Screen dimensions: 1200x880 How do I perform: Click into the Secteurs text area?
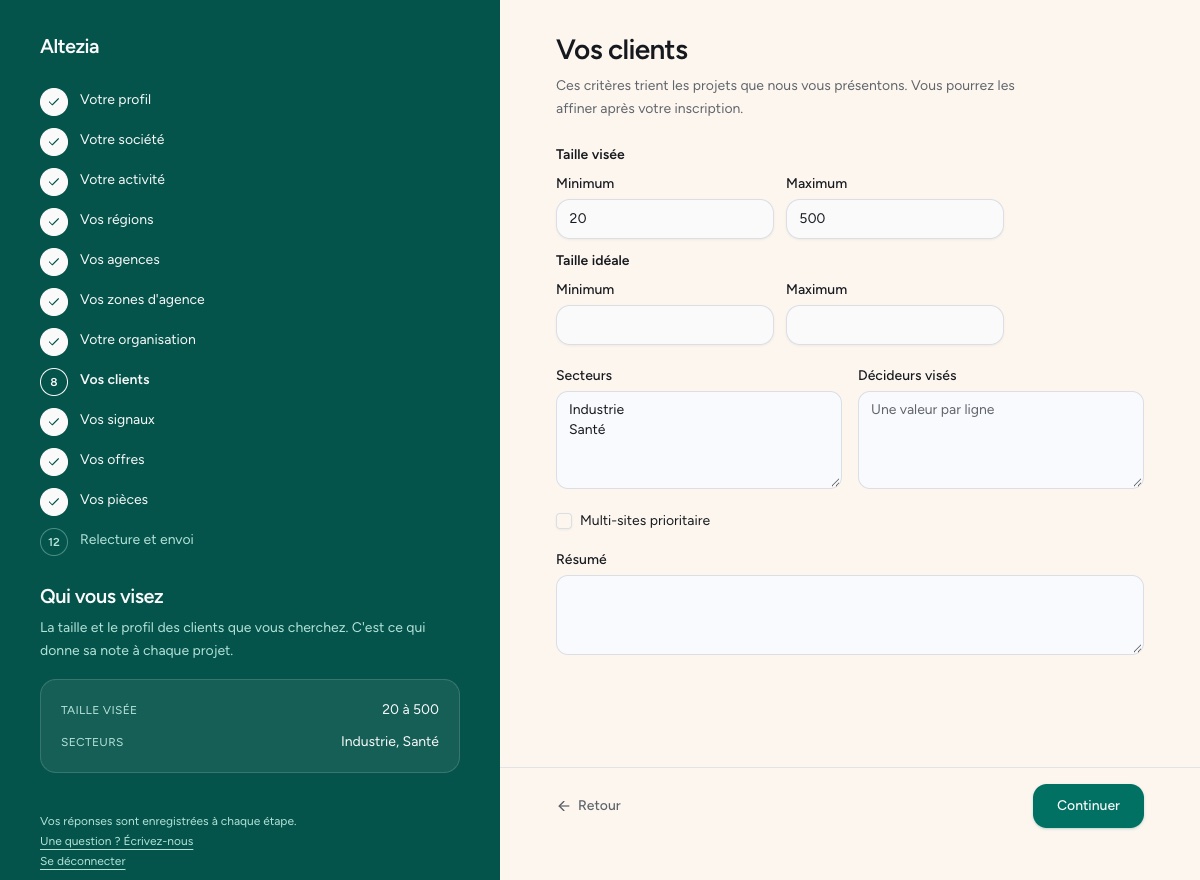pos(699,440)
